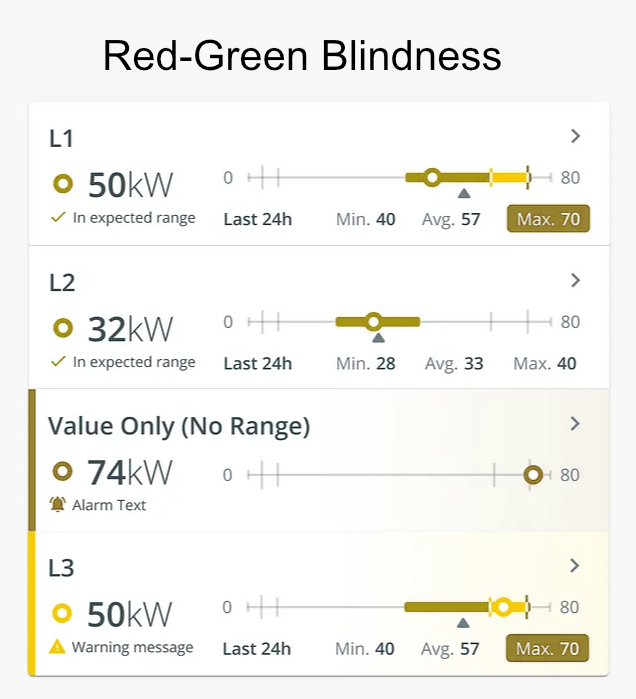Click the yellow warning triangle icon
This screenshot has height=699, width=636.
58,647
